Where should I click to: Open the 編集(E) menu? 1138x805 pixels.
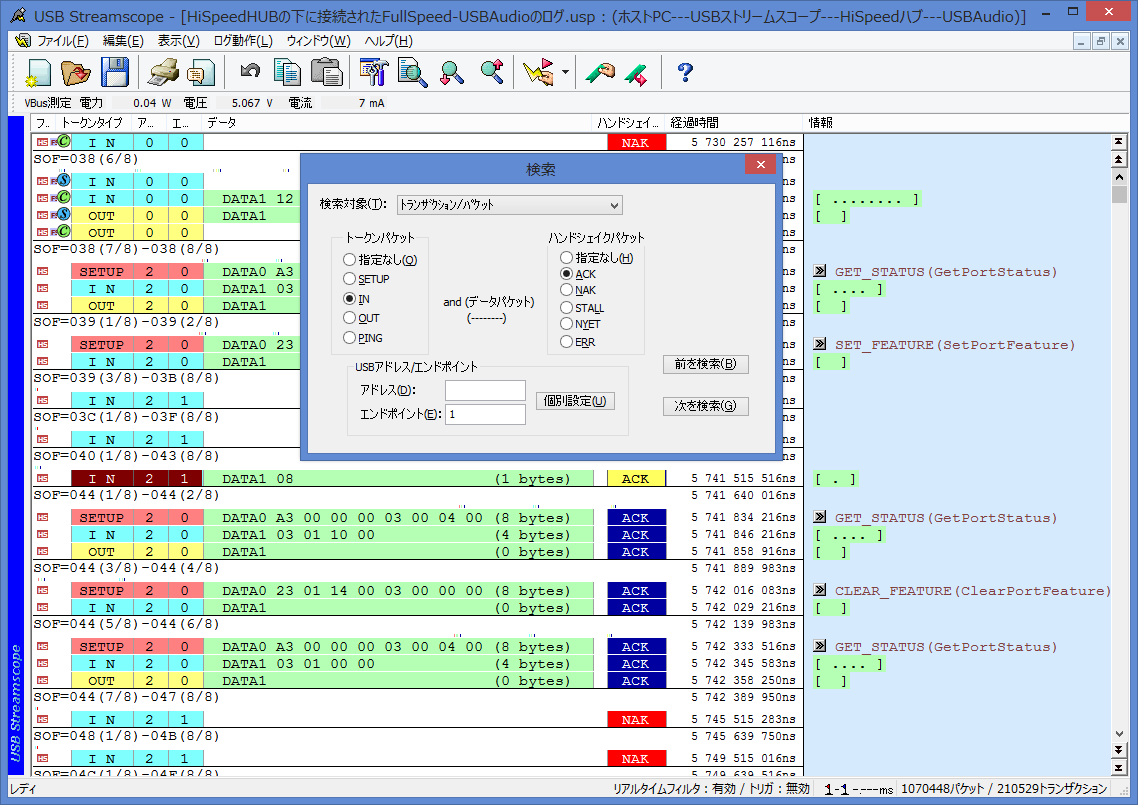[x=123, y=41]
